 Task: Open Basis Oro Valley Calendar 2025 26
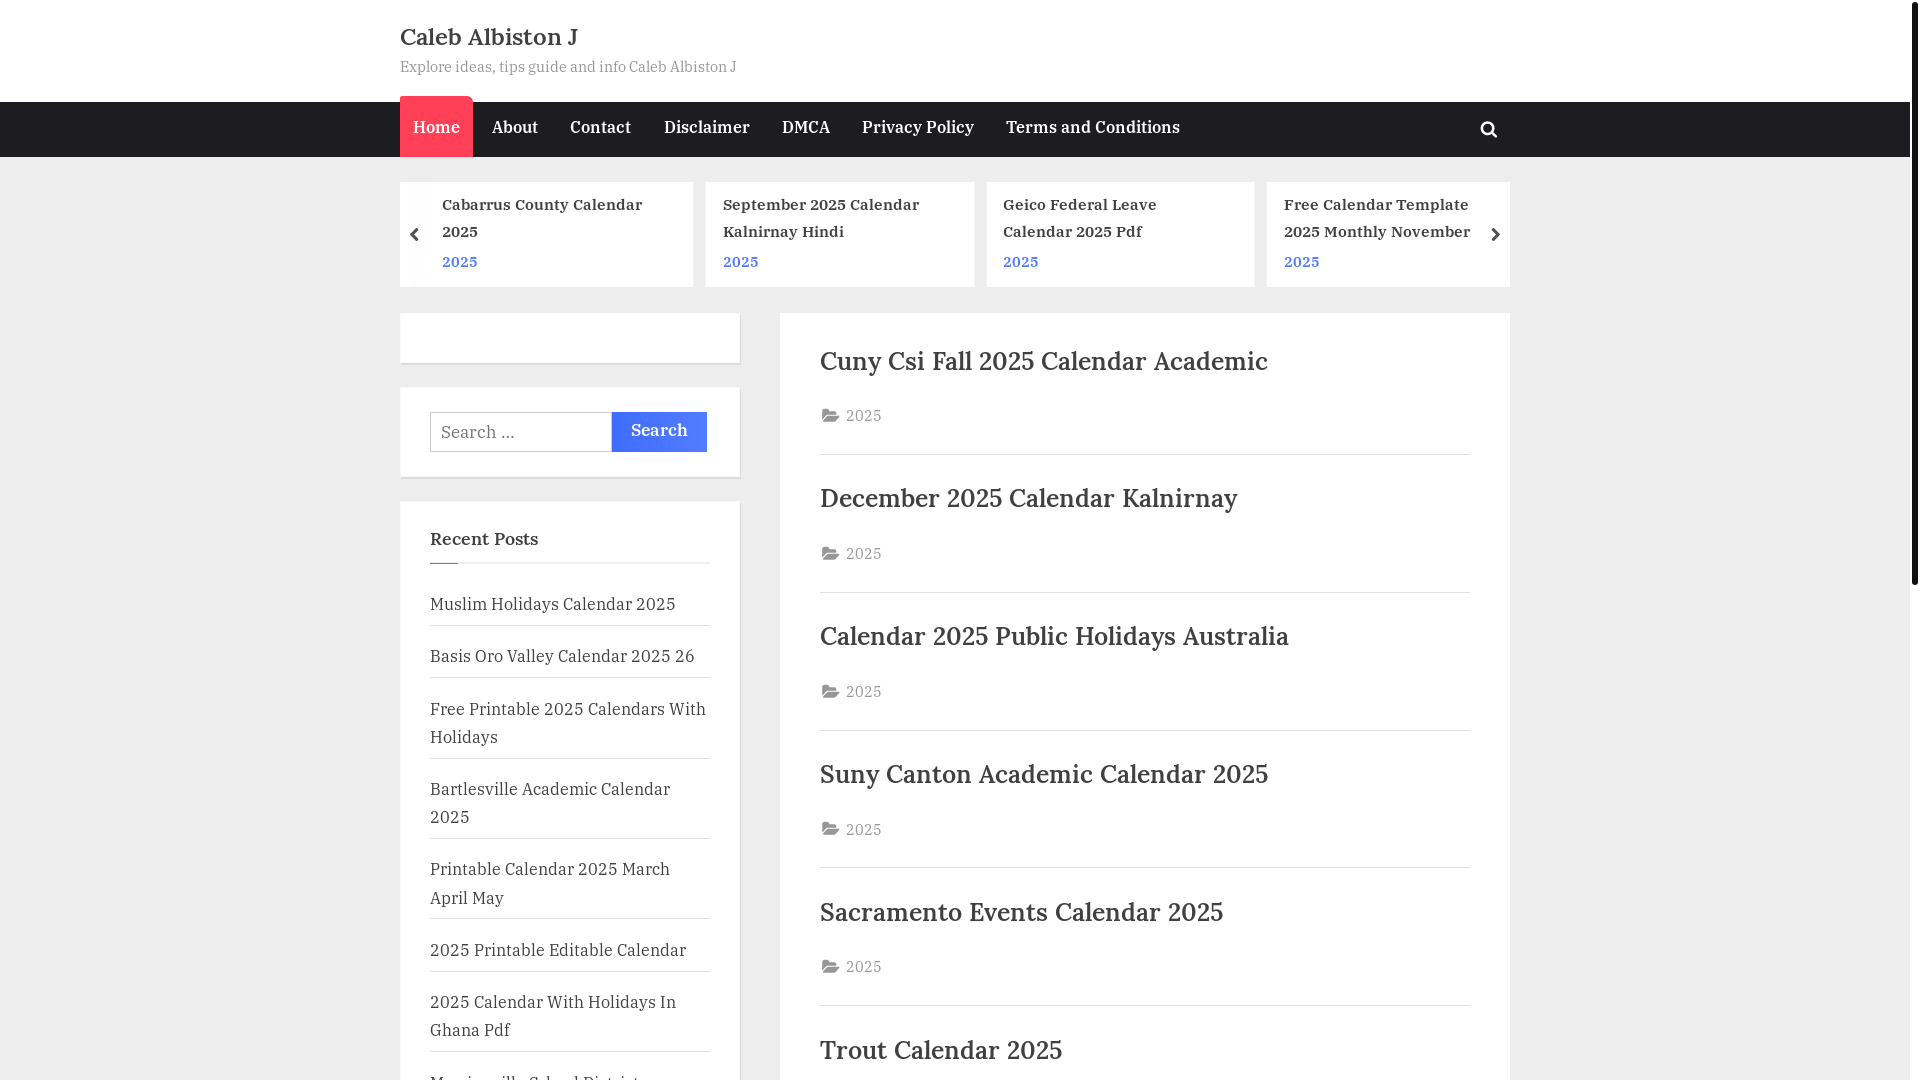562,656
